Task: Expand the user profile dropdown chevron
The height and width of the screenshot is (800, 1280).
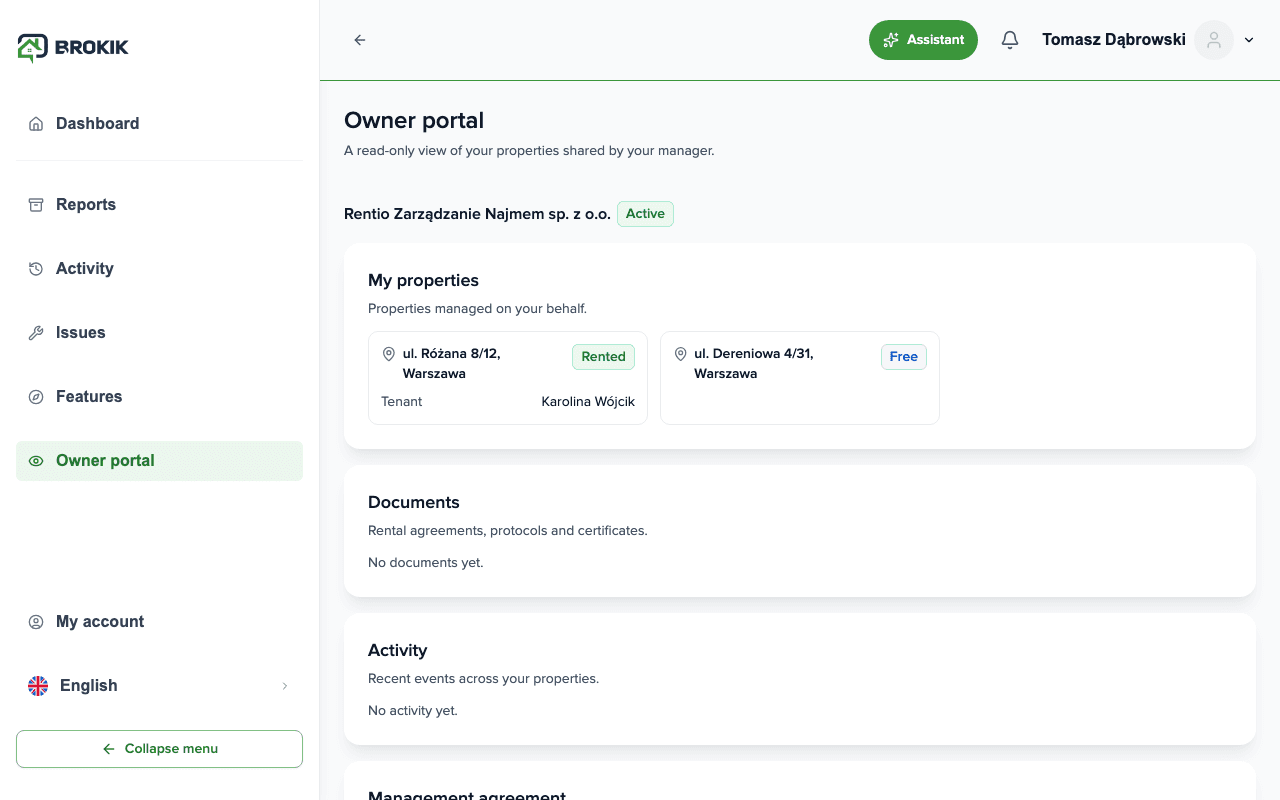Action: click(x=1249, y=40)
